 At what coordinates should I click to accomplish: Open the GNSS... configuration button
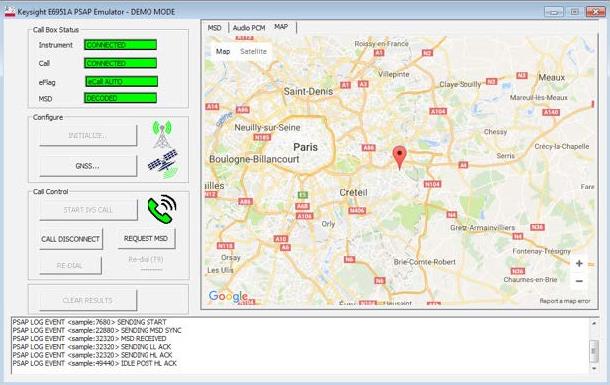pos(88,166)
